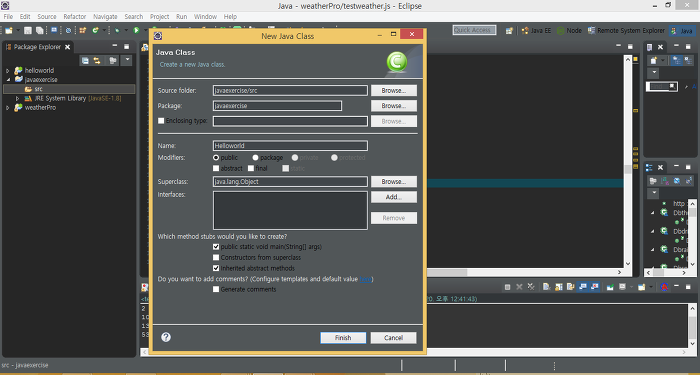Click the New wizard toolbar icon
This screenshot has width=700, height=375.
[8, 30]
